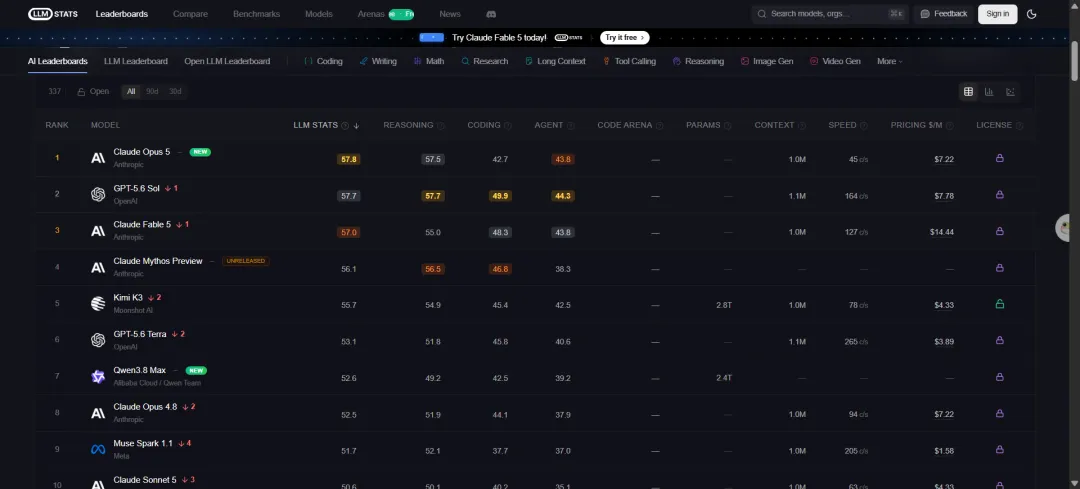Go to Leaderboards in the top nav

click(122, 14)
